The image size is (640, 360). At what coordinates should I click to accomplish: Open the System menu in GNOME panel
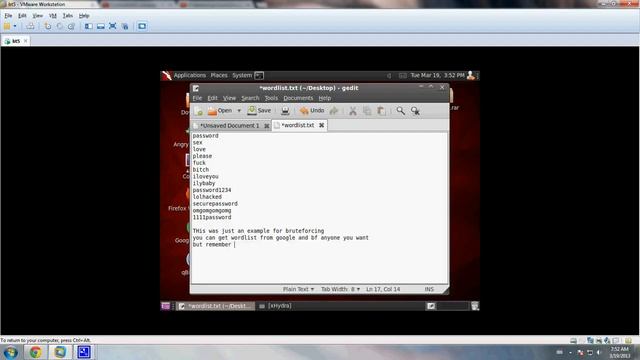242,76
